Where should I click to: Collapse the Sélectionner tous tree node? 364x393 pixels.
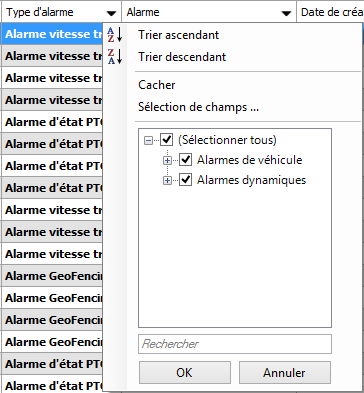point(148,140)
